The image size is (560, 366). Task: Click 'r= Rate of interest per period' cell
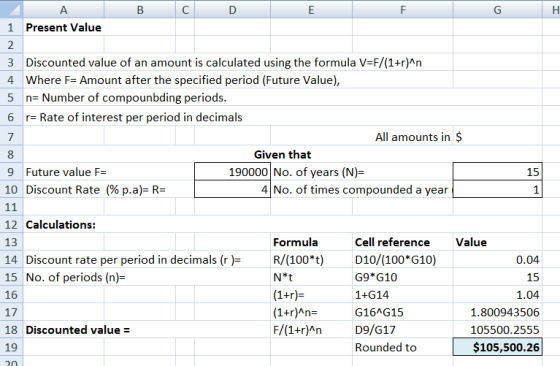pyautogui.click(x=134, y=117)
